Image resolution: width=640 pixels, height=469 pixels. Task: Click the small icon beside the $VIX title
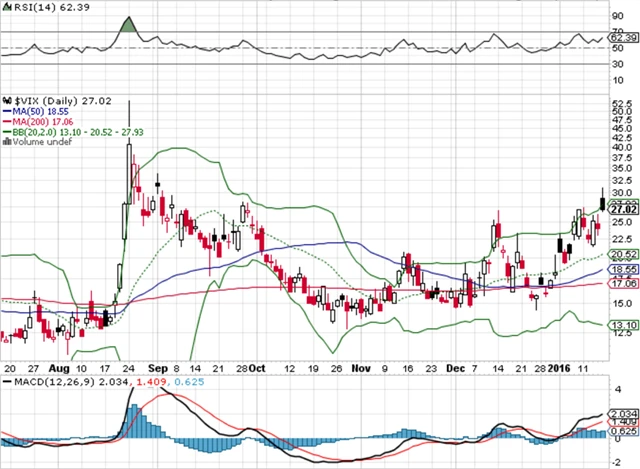pos(7,100)
